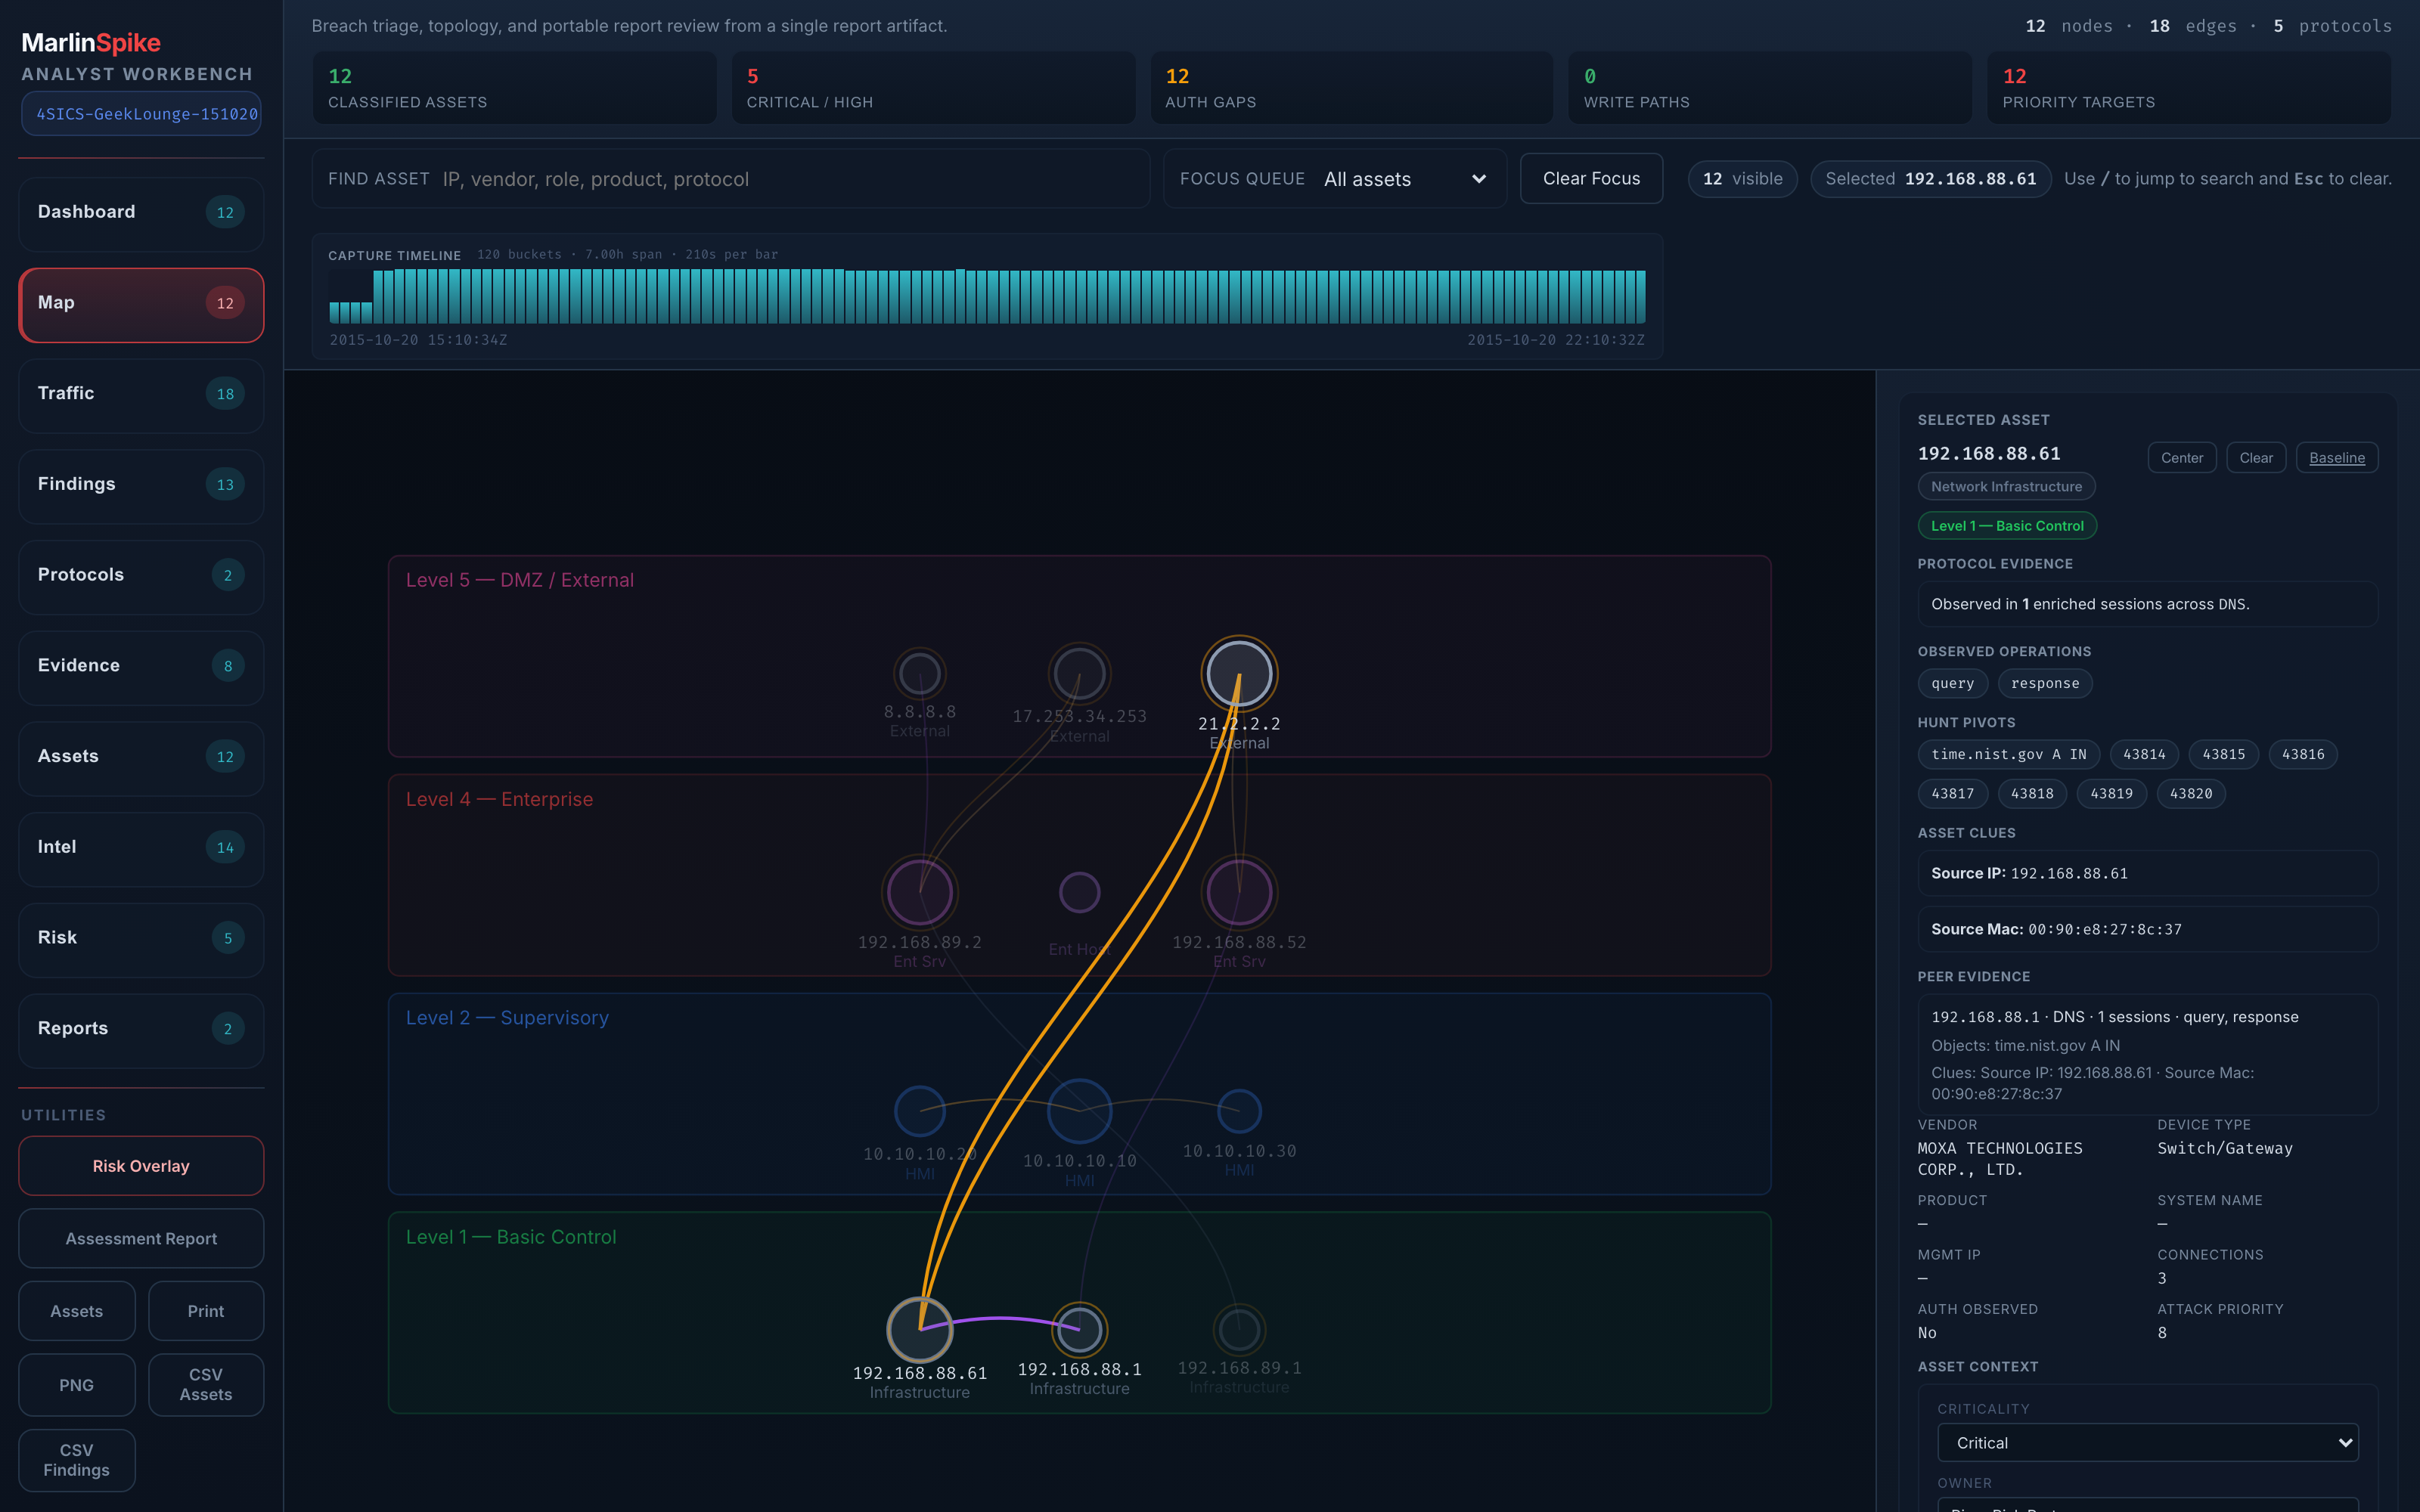Click the Level 1 — Basic Control tag

2007,526
